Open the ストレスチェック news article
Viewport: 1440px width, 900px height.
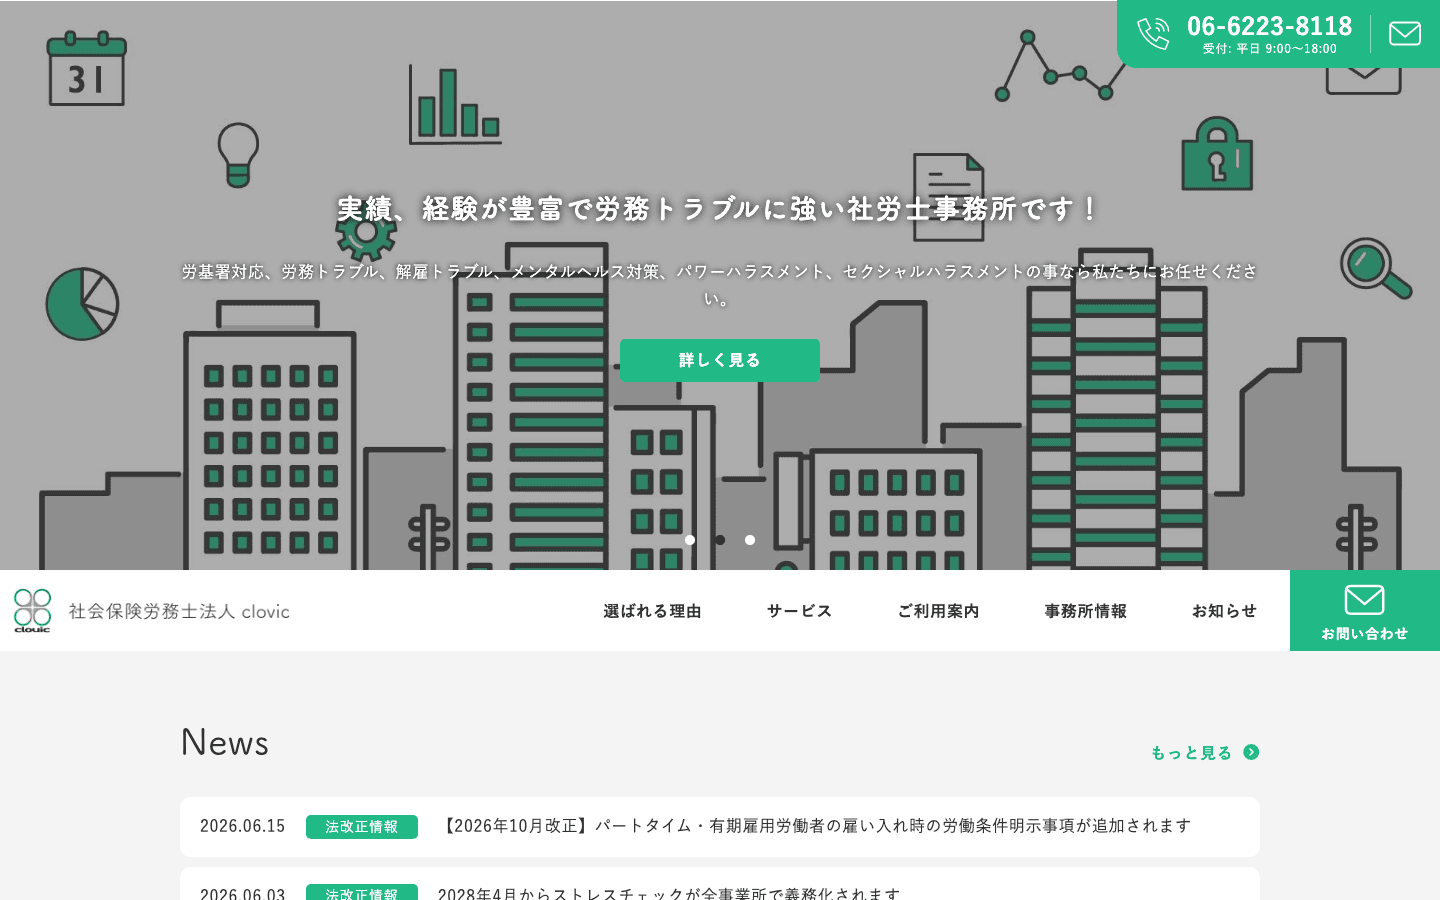coord(720,884)
